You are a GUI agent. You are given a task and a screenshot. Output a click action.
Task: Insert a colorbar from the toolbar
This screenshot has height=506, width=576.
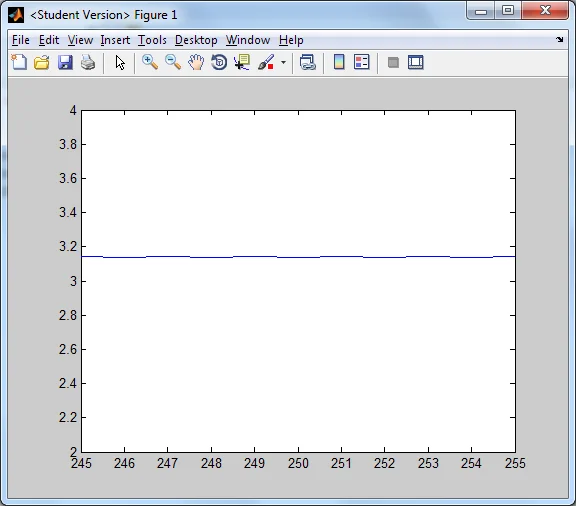pos(339,62)
